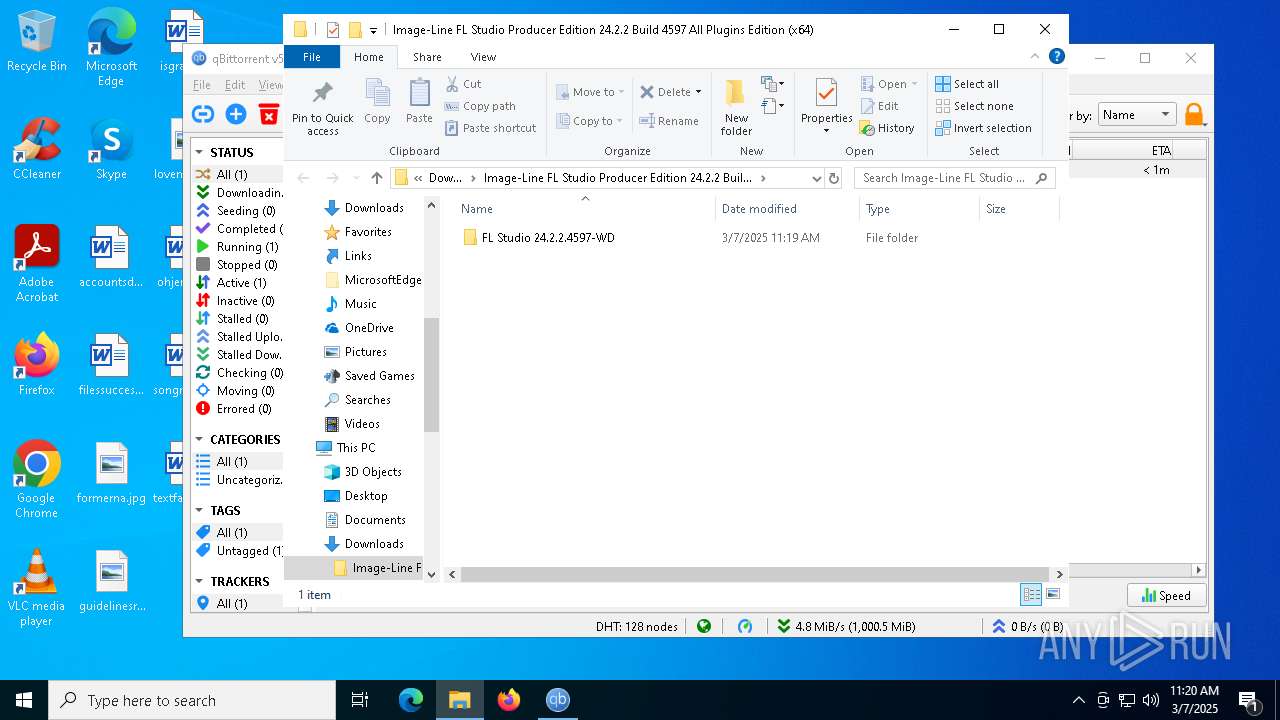Open Quick Access Toolbar customize dropdown
1280x720 pixels.
[x=373, y=30]
